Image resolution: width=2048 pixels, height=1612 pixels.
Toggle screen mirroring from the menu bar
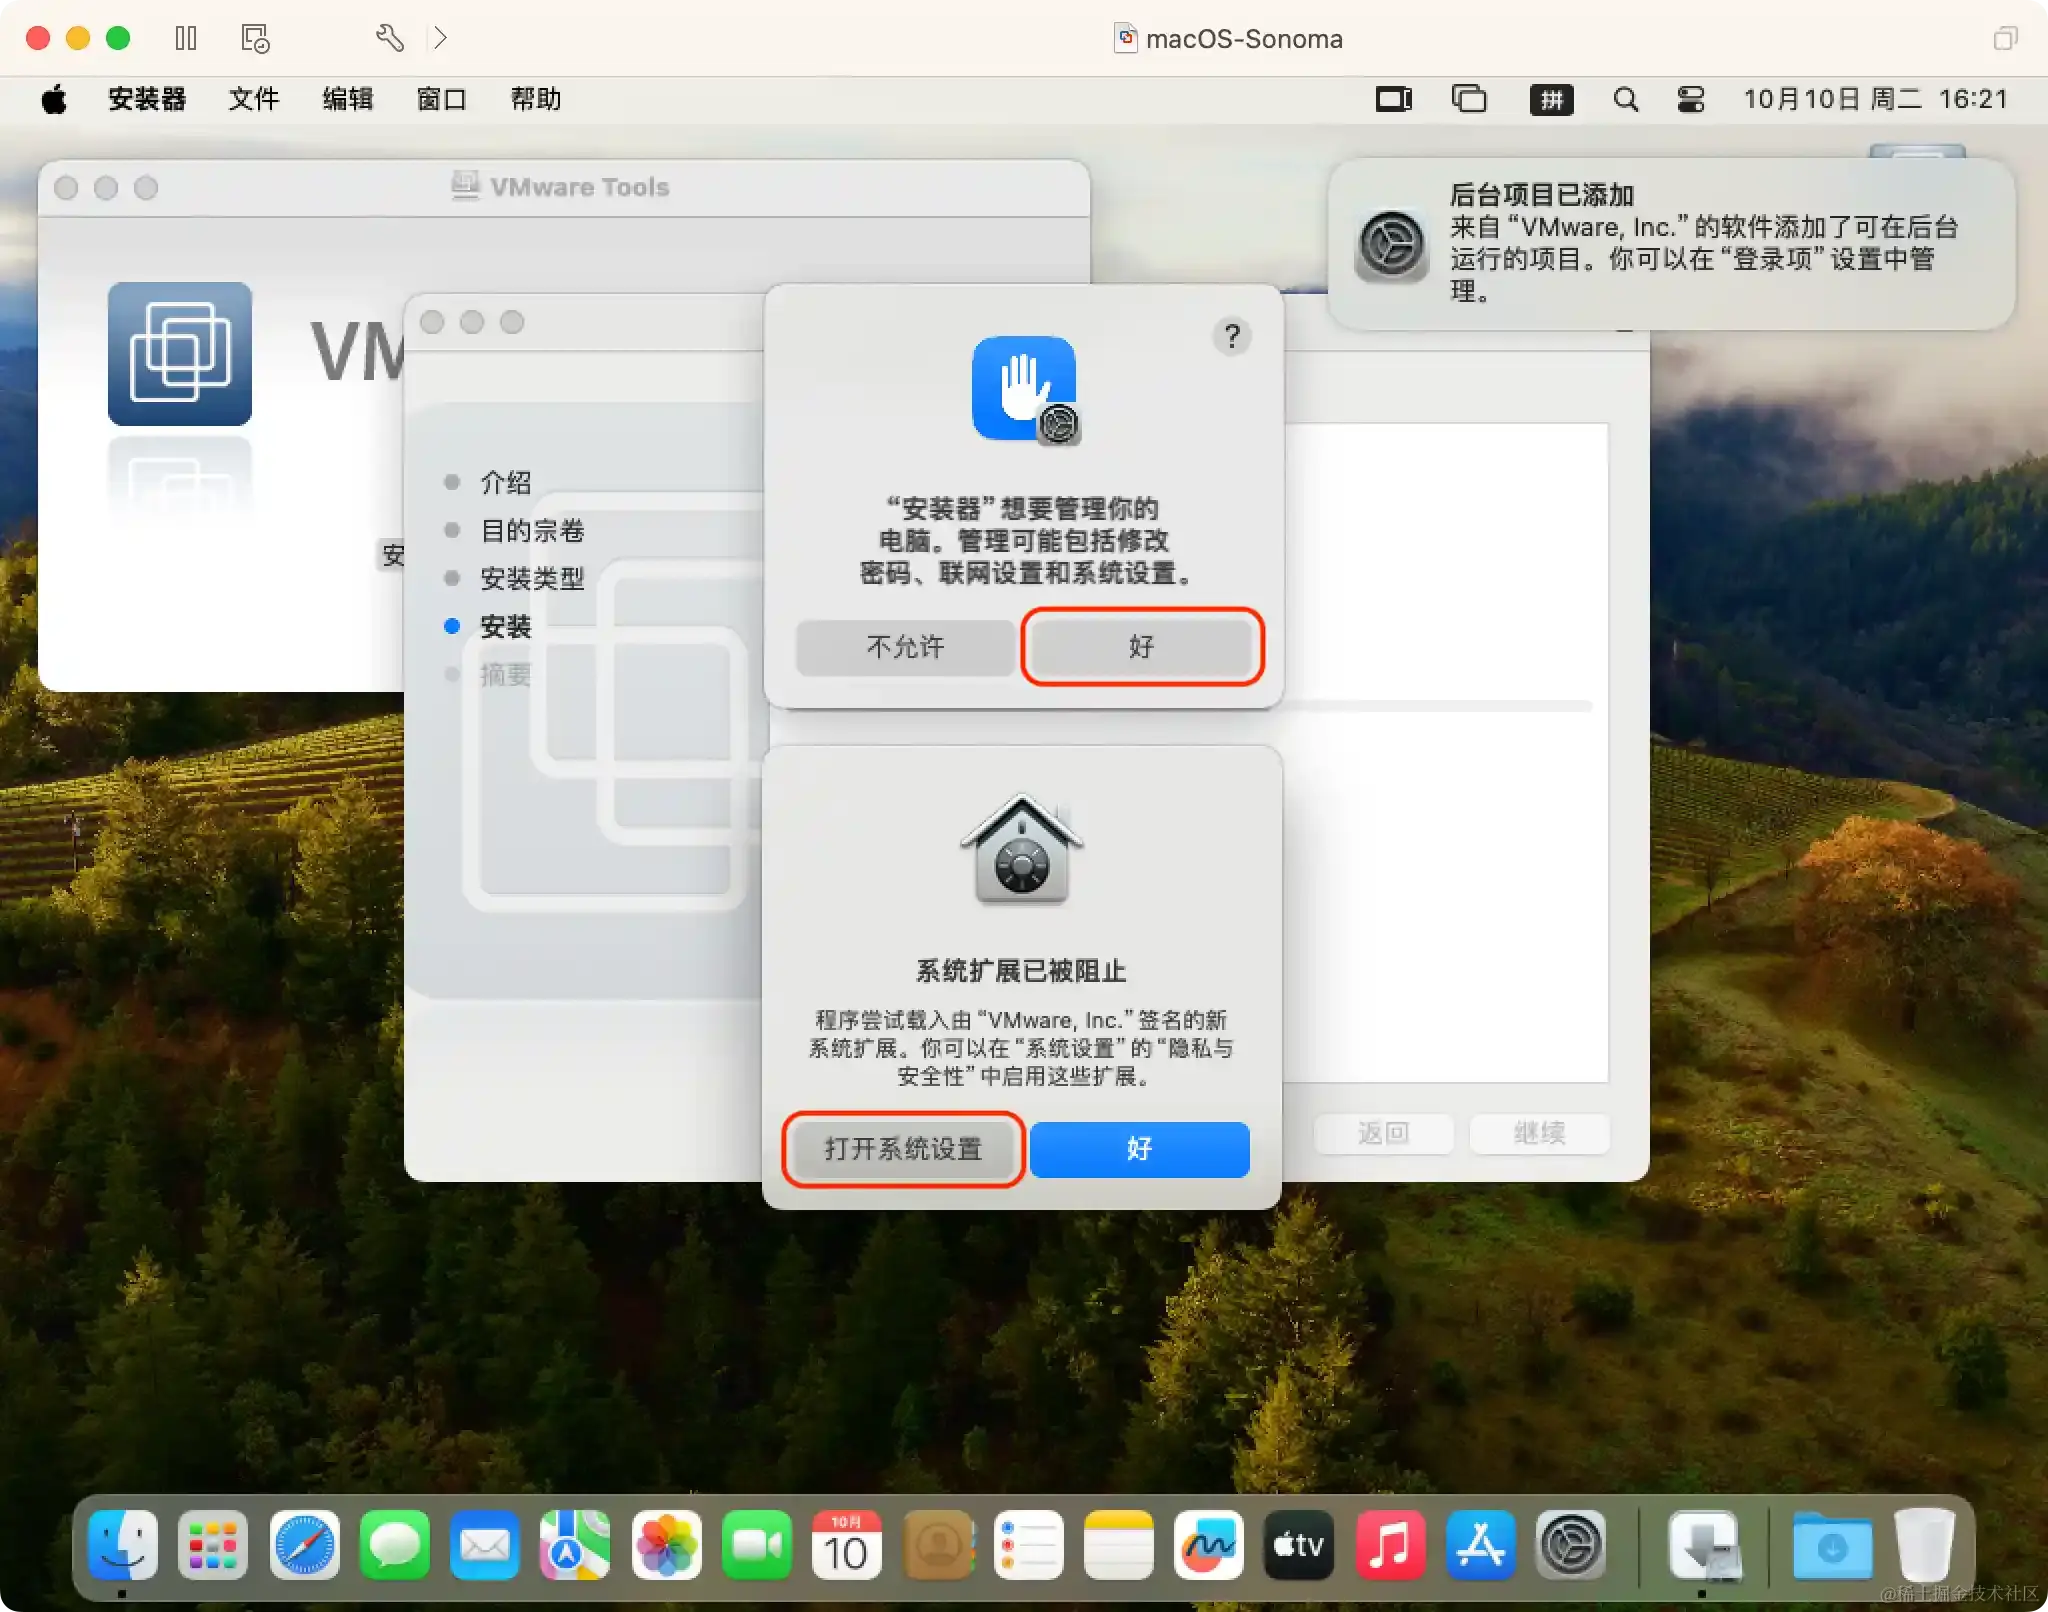pyautogui.click(x=1393, y=99)
